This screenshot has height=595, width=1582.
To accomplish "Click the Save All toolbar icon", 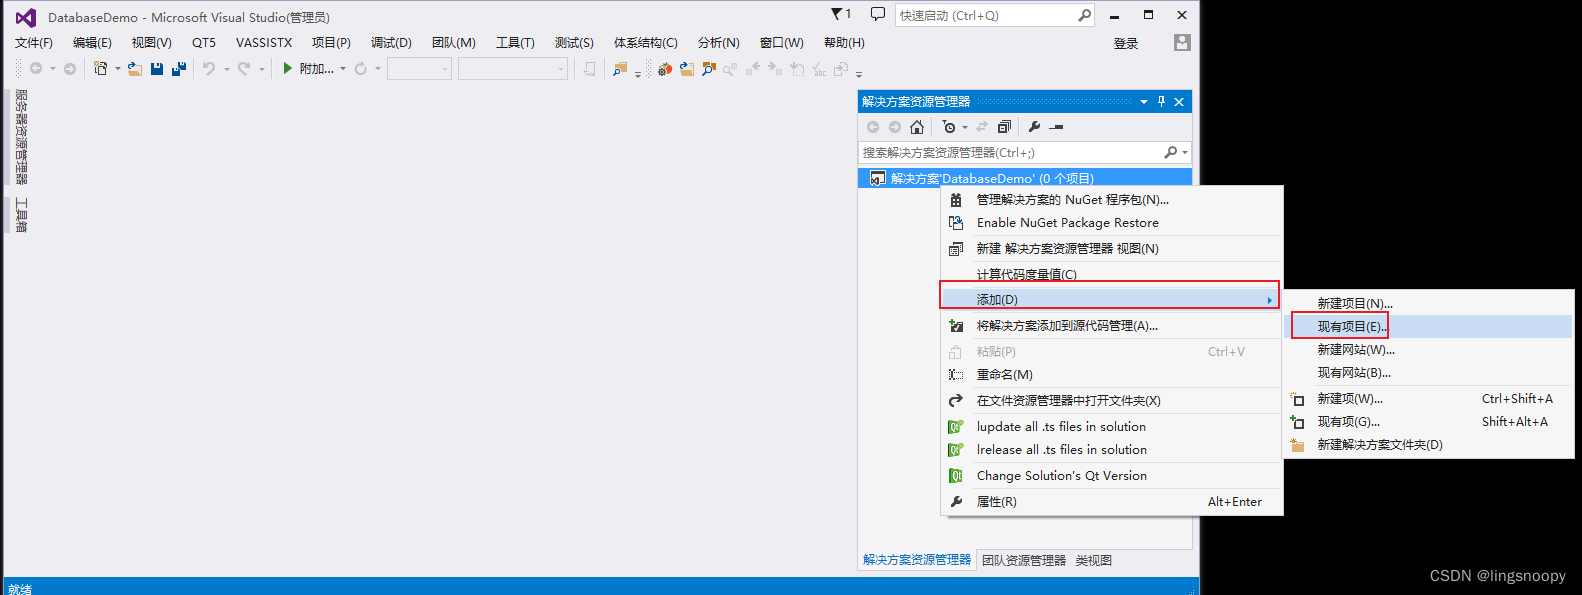I will 179,69.
